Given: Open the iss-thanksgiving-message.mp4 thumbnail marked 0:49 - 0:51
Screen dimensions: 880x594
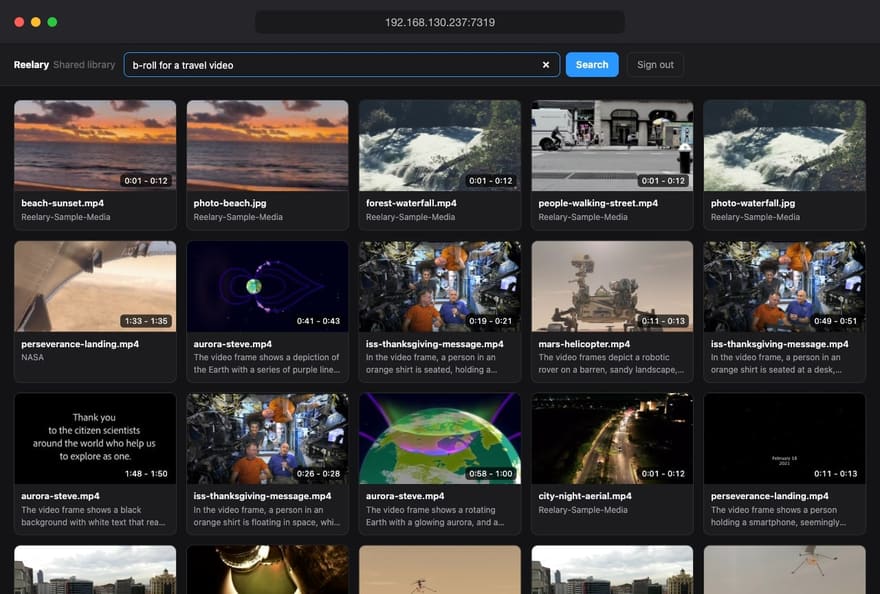Looking at the screenshot, I should pyautogui.click(x=785, y=286).
